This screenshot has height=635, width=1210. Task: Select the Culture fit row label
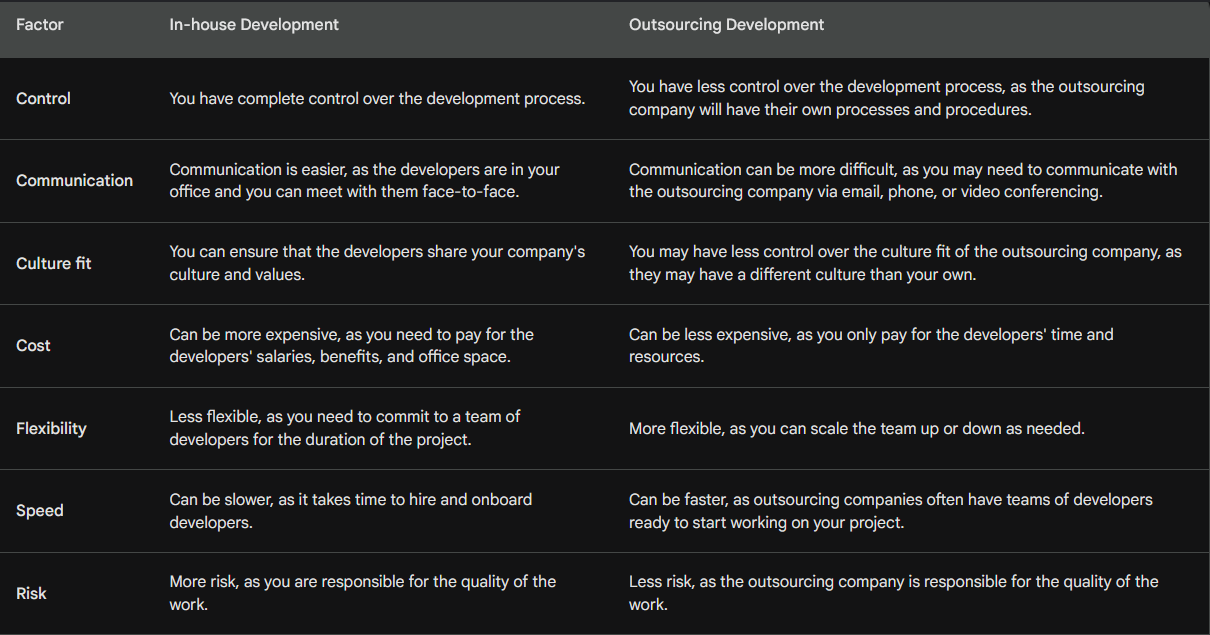click(54, 264)
